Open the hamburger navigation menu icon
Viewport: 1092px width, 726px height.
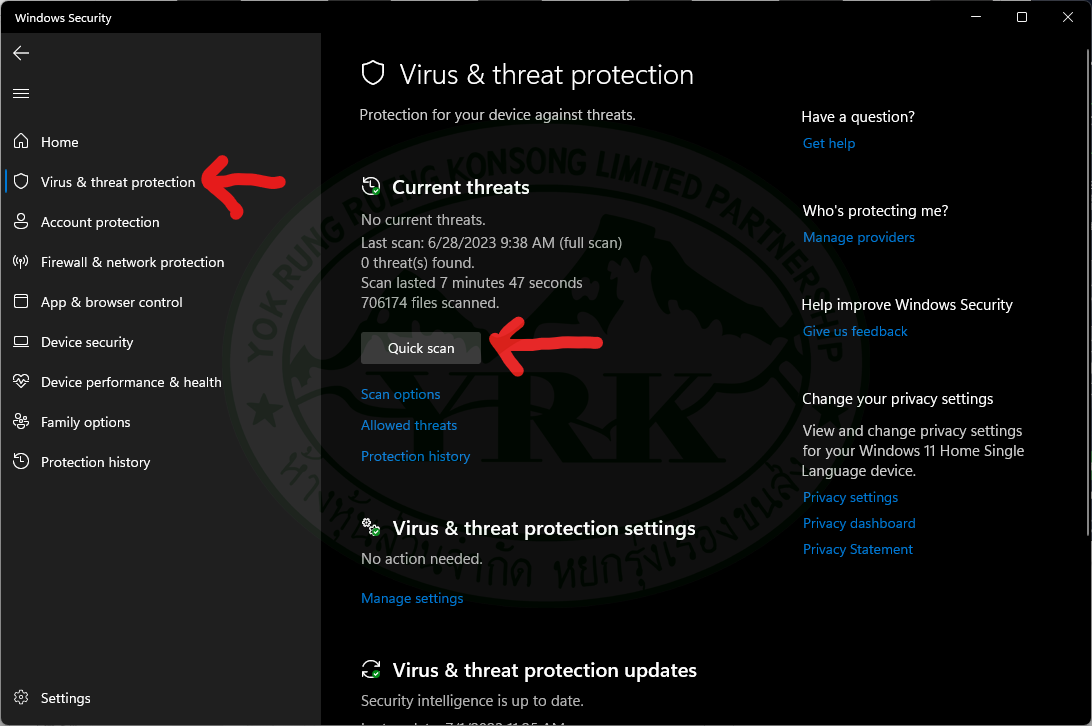click(x=21, y=93)
